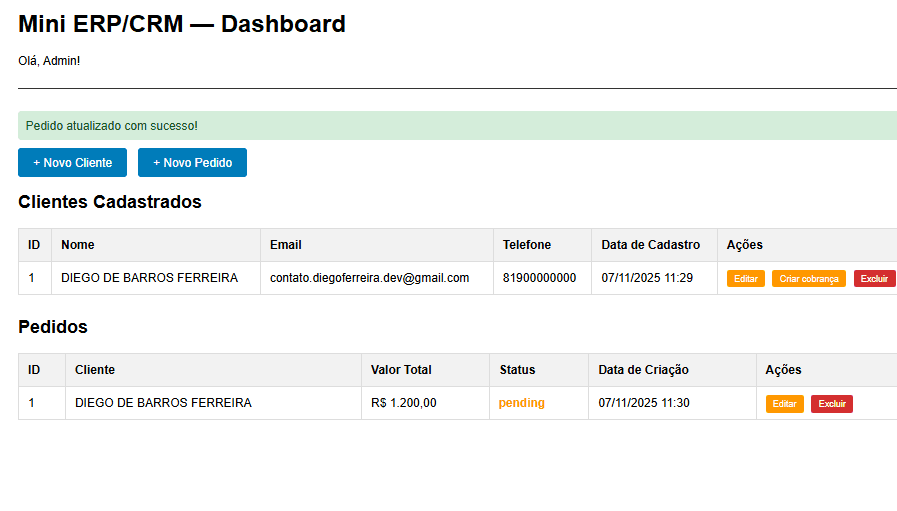Click the Telefone column header
Screen dimensions: 897x511
[527, 245]
